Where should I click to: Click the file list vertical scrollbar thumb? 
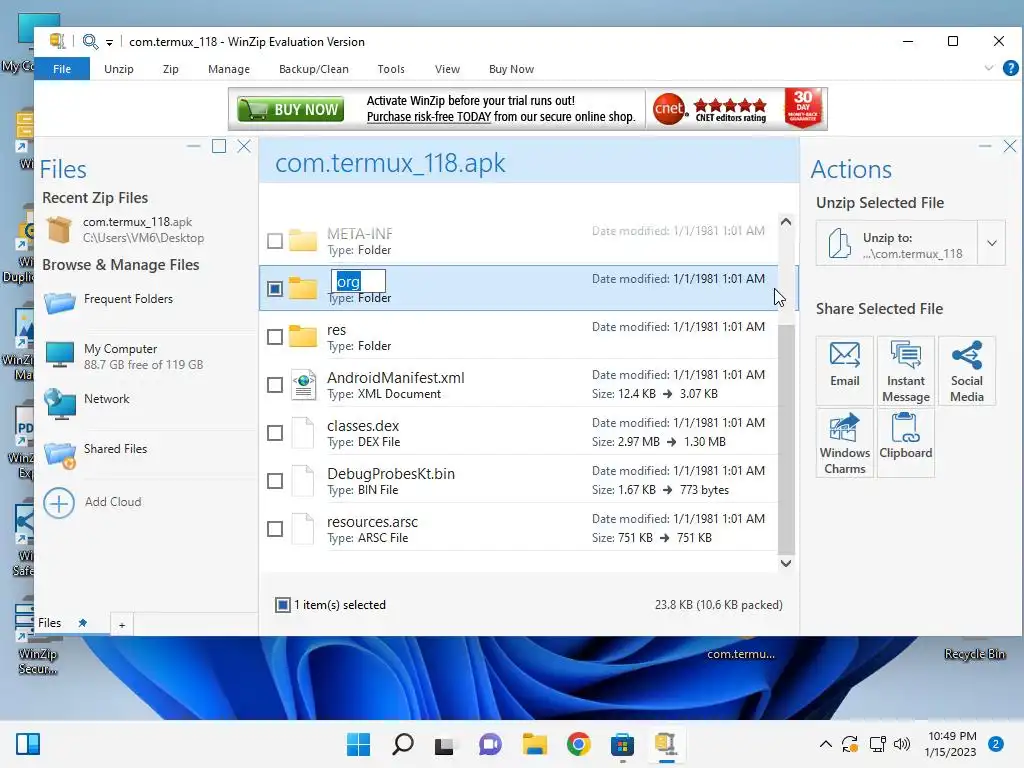786,438
